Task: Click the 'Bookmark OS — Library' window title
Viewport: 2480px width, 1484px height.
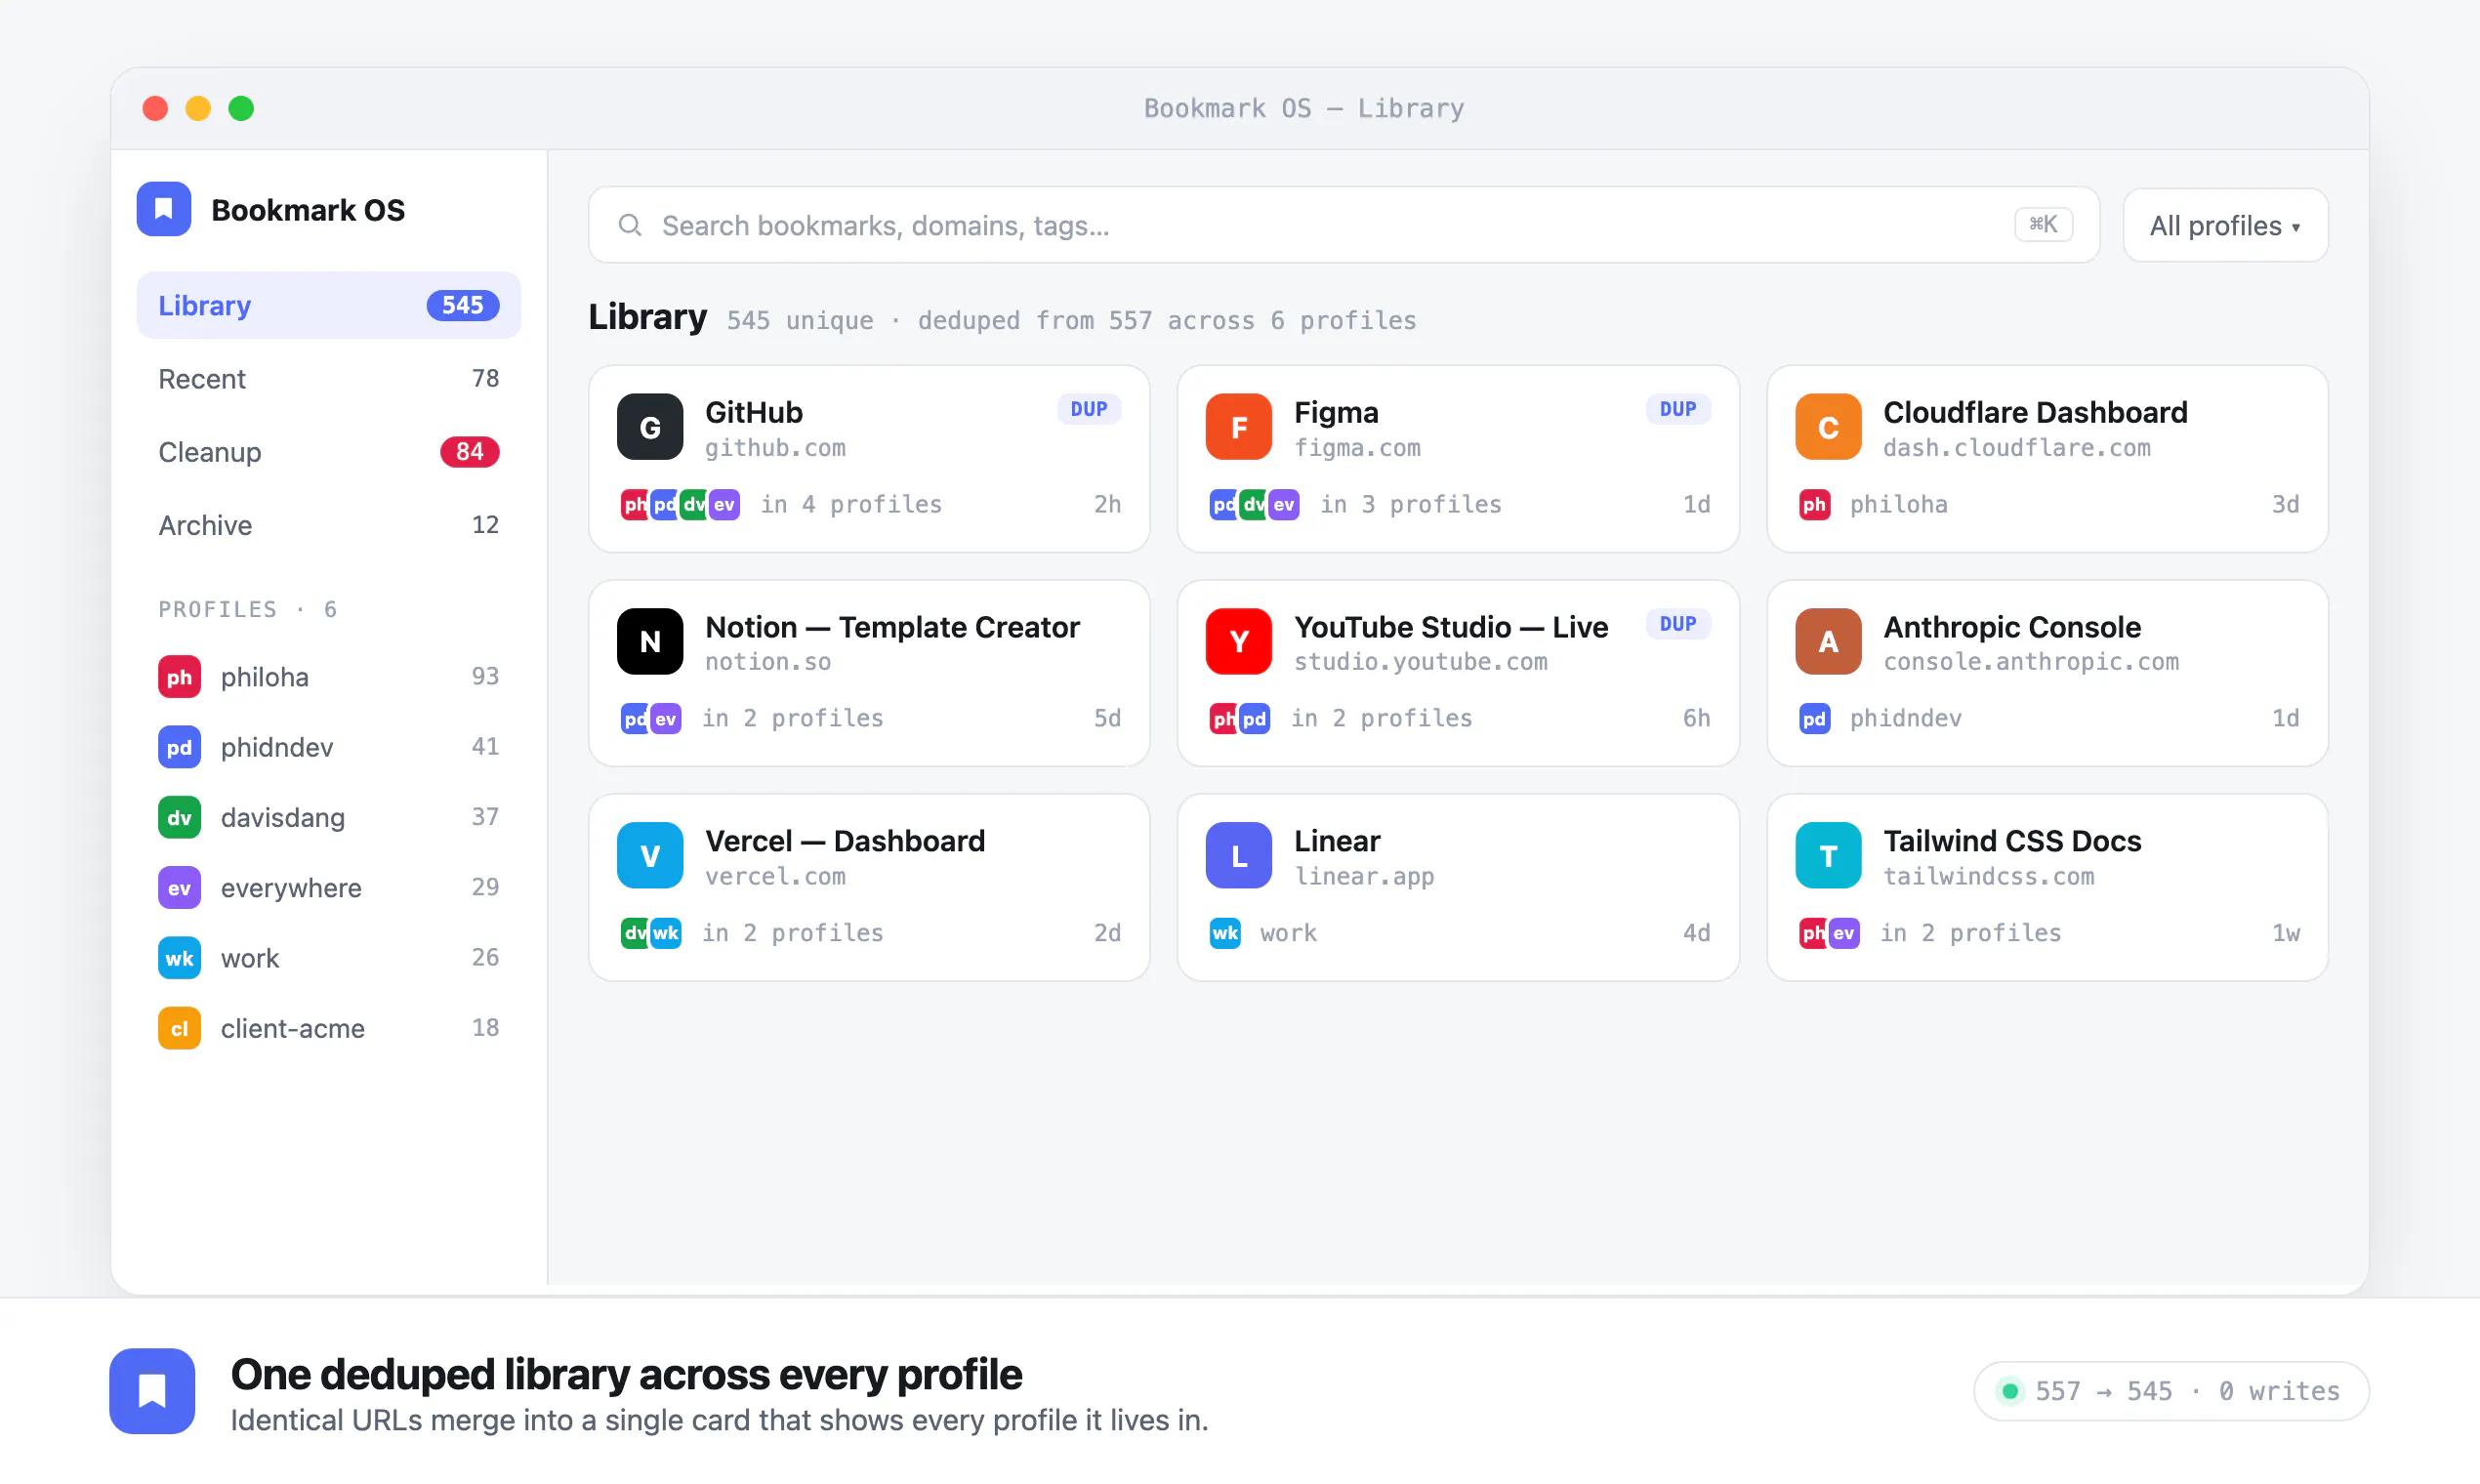Action: pyautogui.click(x=1303, y=108)
